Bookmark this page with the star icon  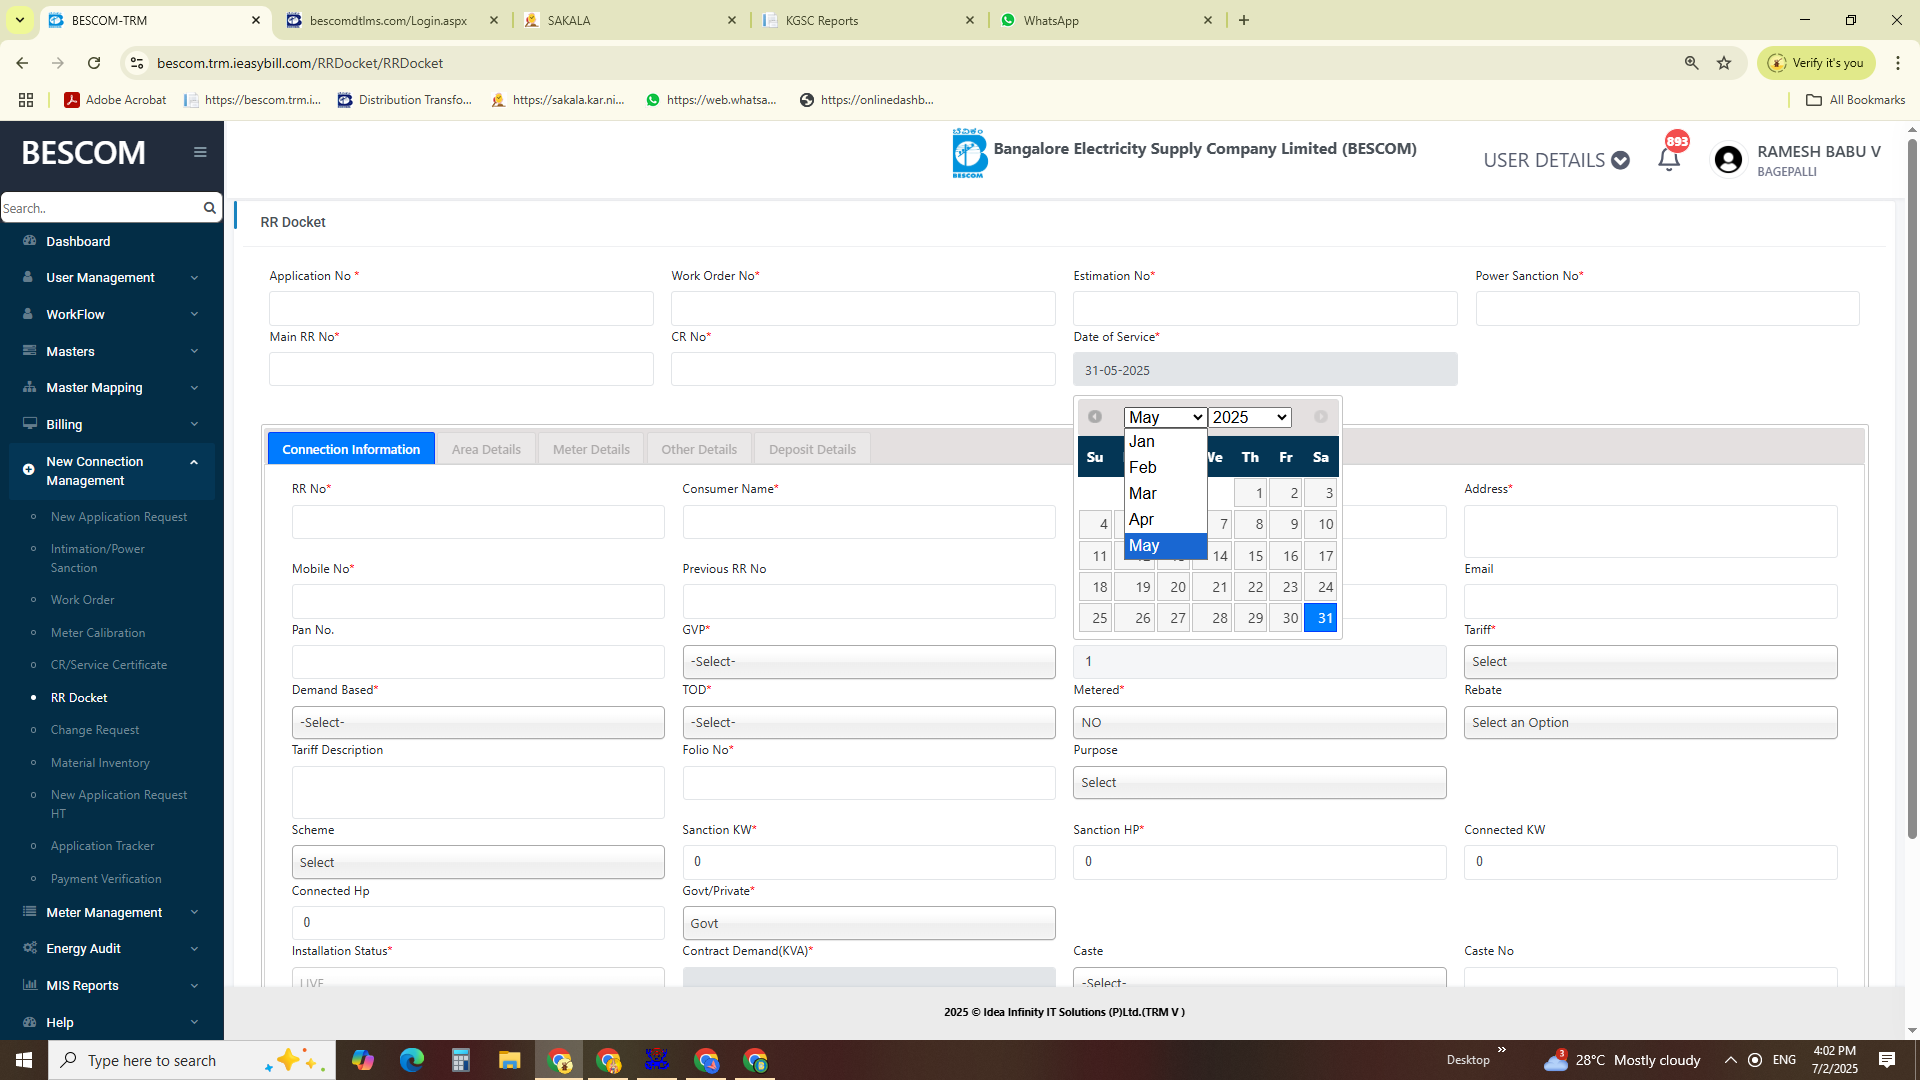1724,63
